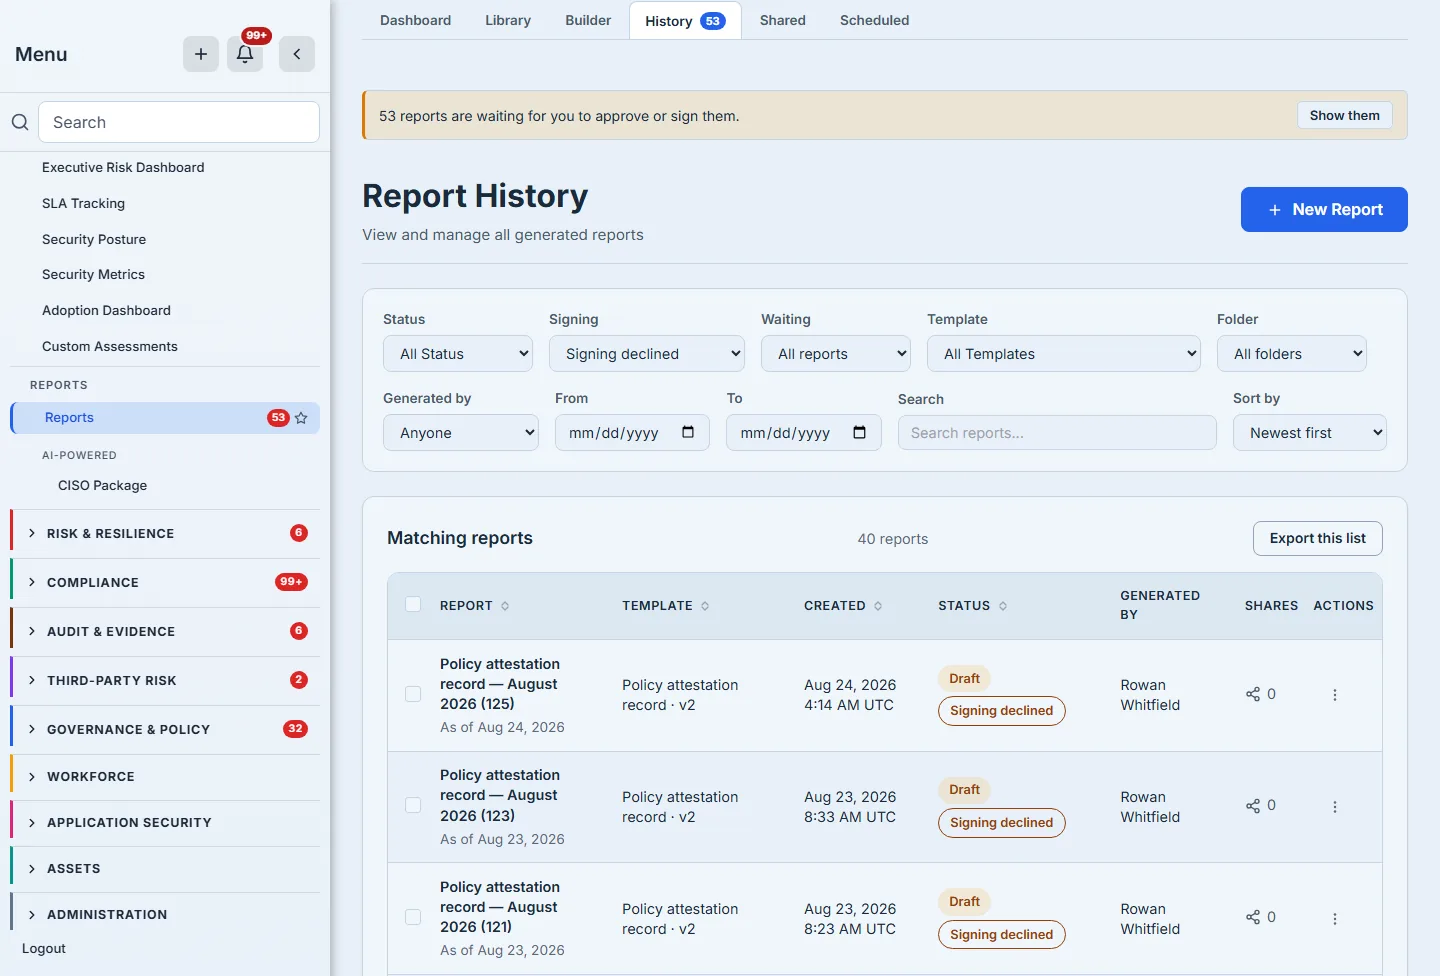
Task: Click Export this list button
Action: point(1318,539)
